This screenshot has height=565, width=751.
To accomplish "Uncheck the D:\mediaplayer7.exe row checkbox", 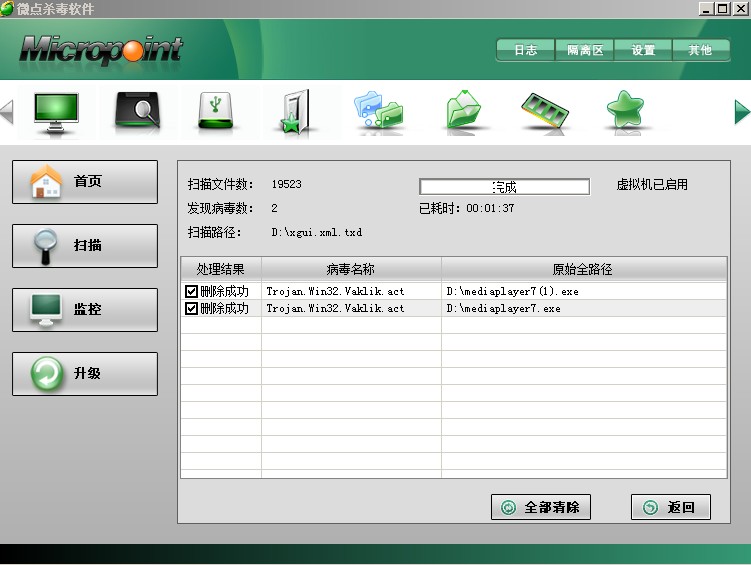I will click(191, 308).
